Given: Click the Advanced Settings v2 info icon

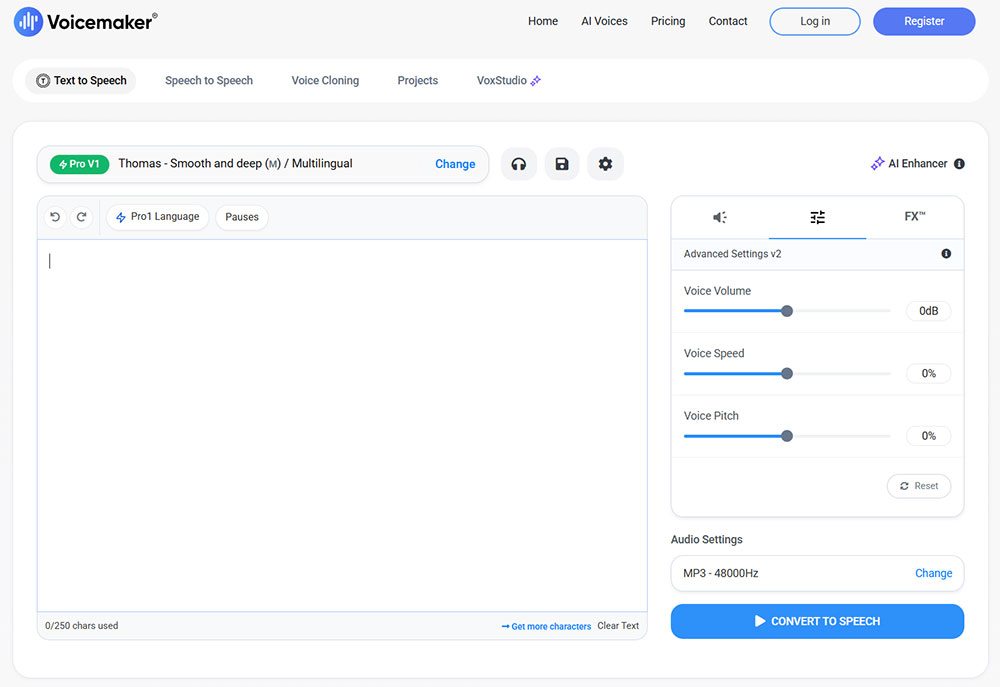Looking at the screenshot, I should click(946, 254).
